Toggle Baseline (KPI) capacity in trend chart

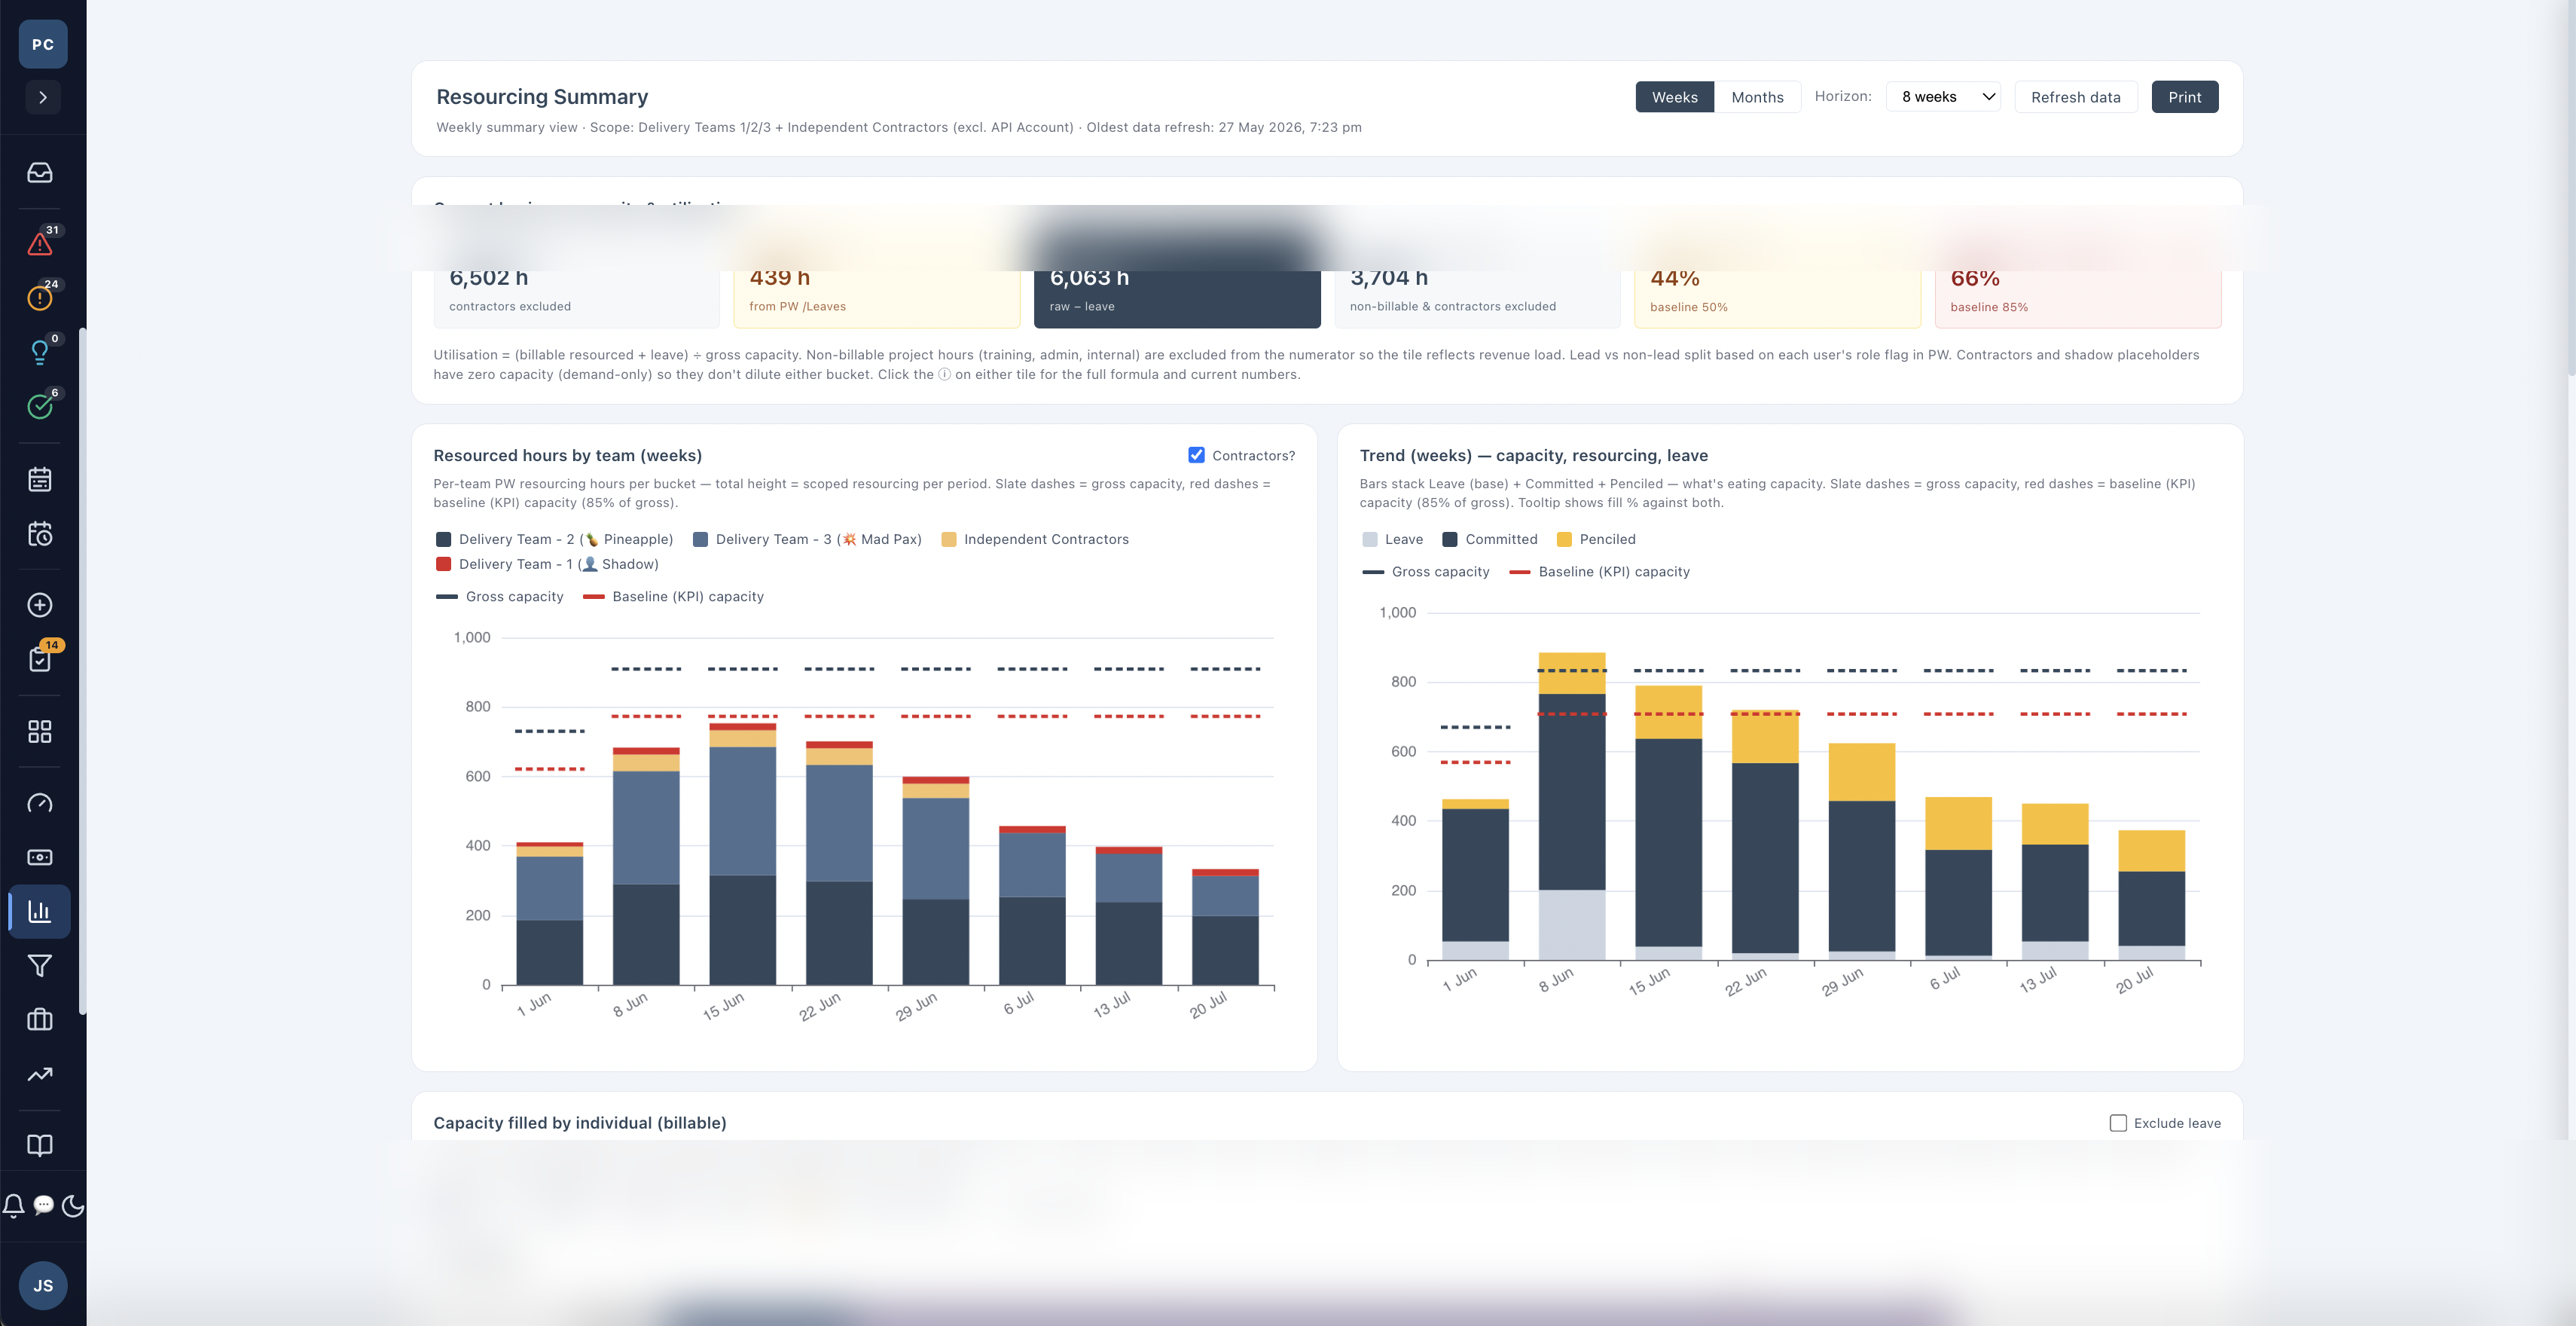pos(1599,572)
